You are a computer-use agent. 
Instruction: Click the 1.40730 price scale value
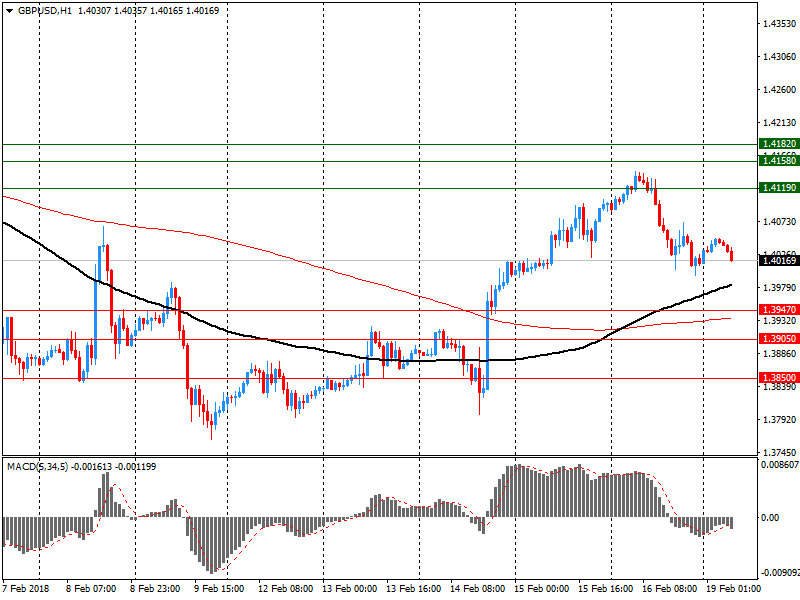(779, 221)
